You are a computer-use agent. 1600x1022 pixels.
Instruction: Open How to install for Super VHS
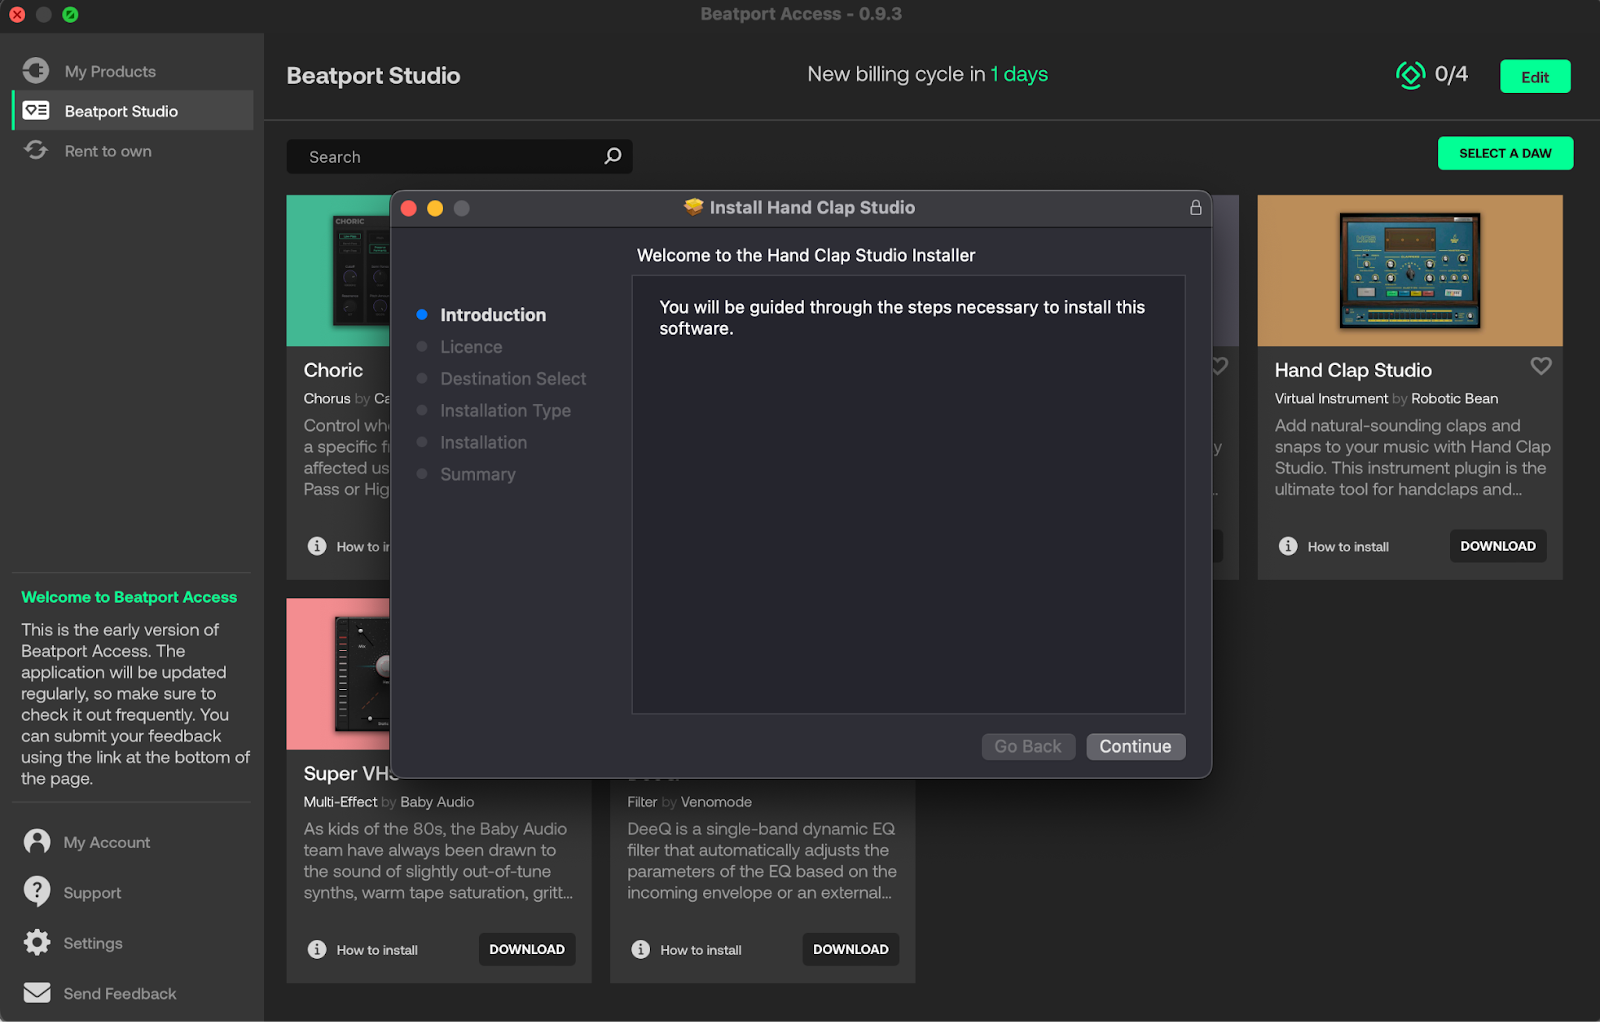pyautogui.click(x=377, y=949)
